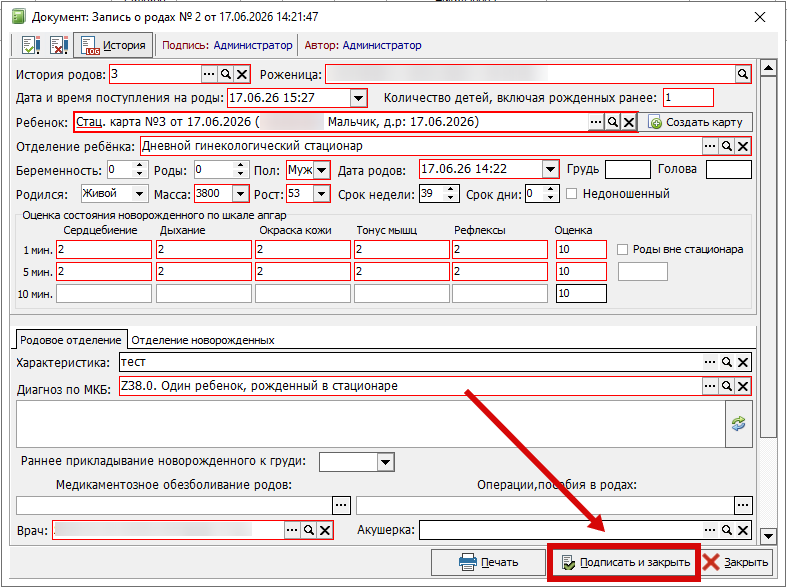Switch to Отделение новорожденных tab
The width and height of the screenshot is (787, 588).
(203, 340)
